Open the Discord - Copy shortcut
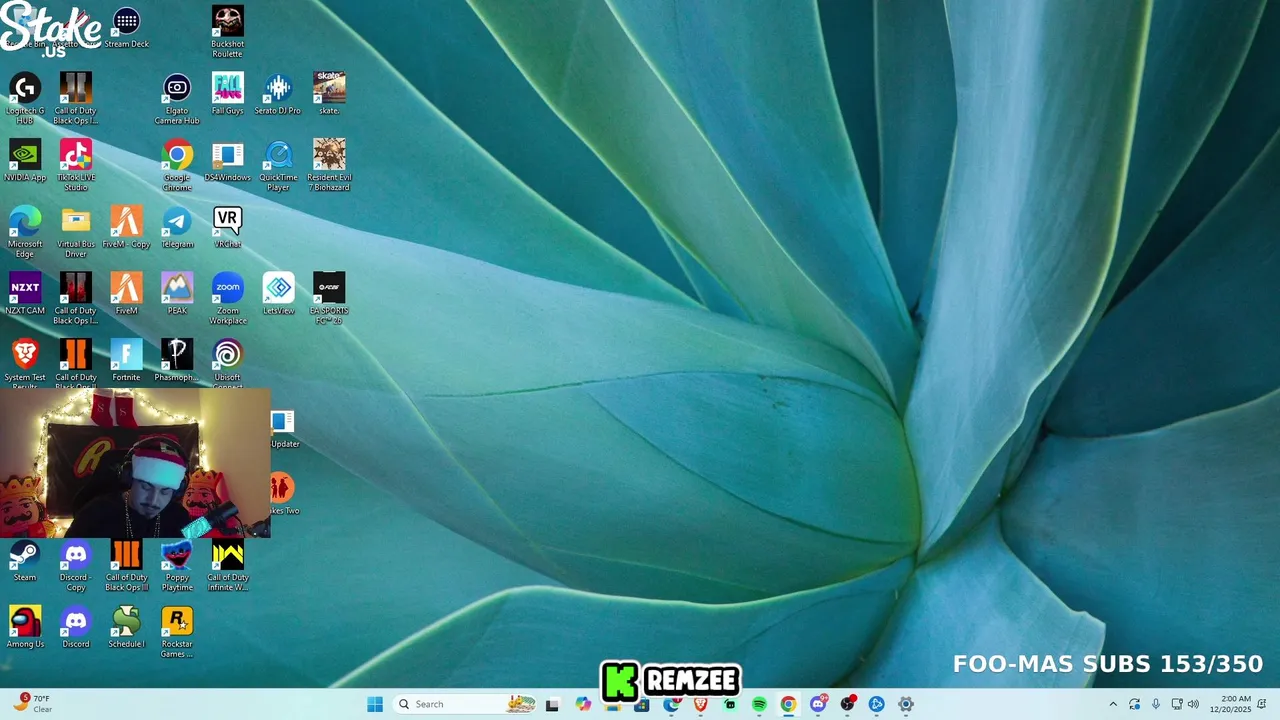 click(76, 566)
